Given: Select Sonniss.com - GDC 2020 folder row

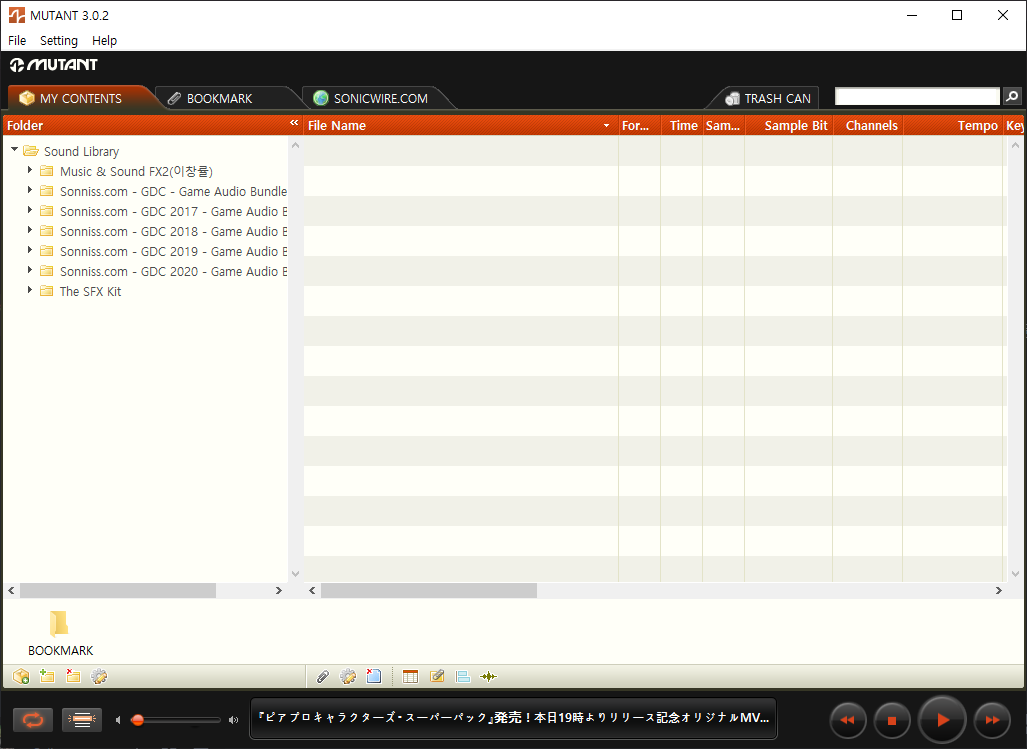Looking at the screenshot, I should [173, 271].
